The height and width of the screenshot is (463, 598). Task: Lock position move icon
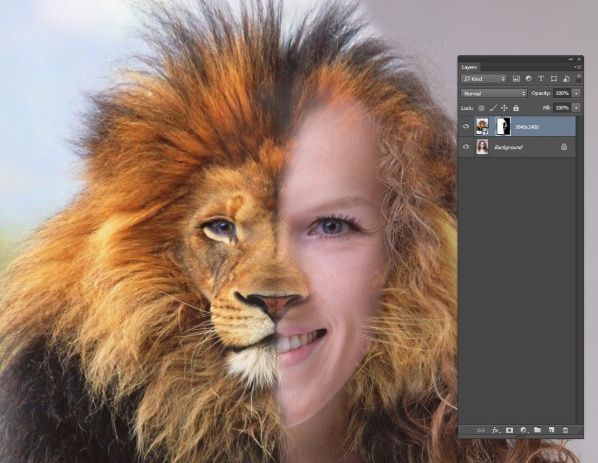[x=505, y=108]
